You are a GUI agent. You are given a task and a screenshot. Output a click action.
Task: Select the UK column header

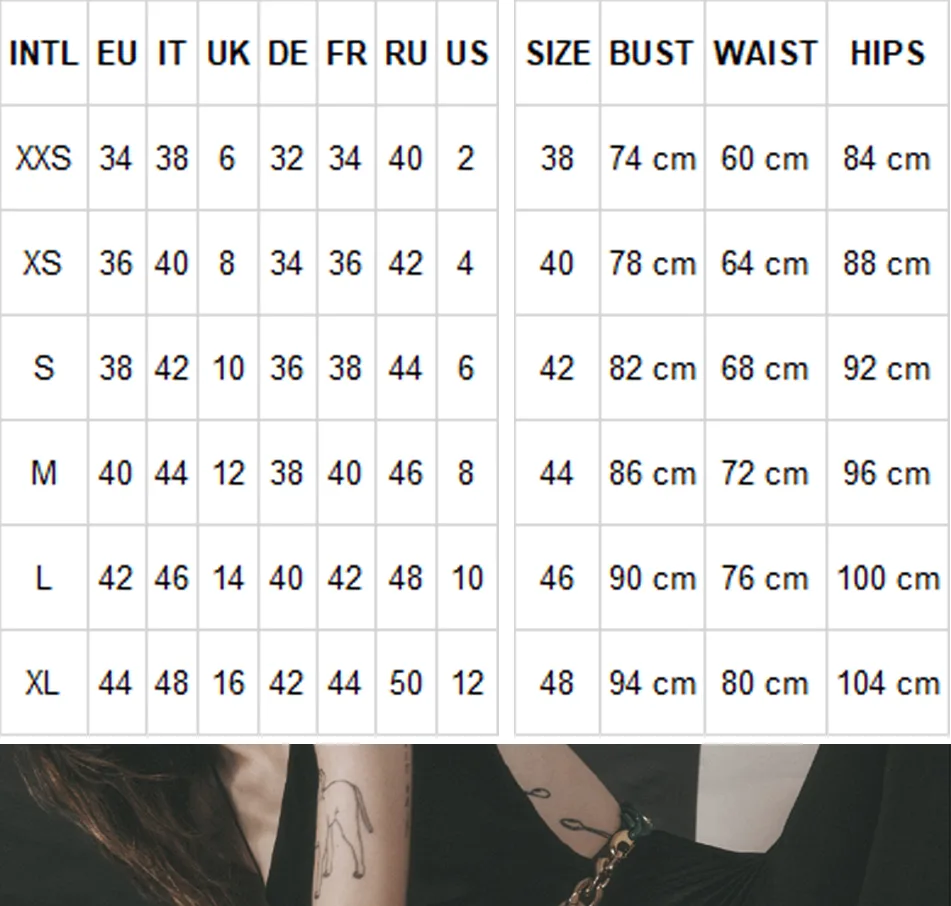[x=228, y=54]
